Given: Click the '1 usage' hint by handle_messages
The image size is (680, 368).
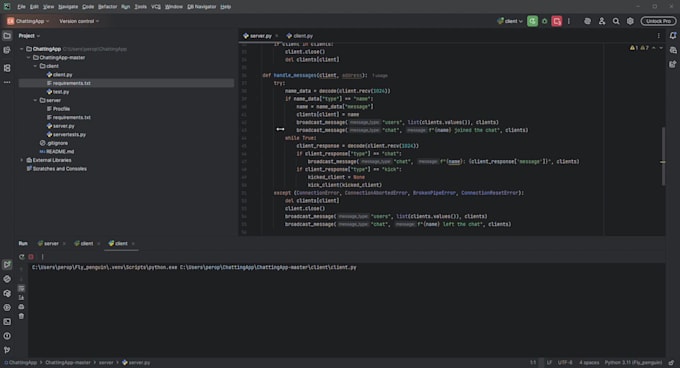Looking at the screenshot, I should point(379,75).
